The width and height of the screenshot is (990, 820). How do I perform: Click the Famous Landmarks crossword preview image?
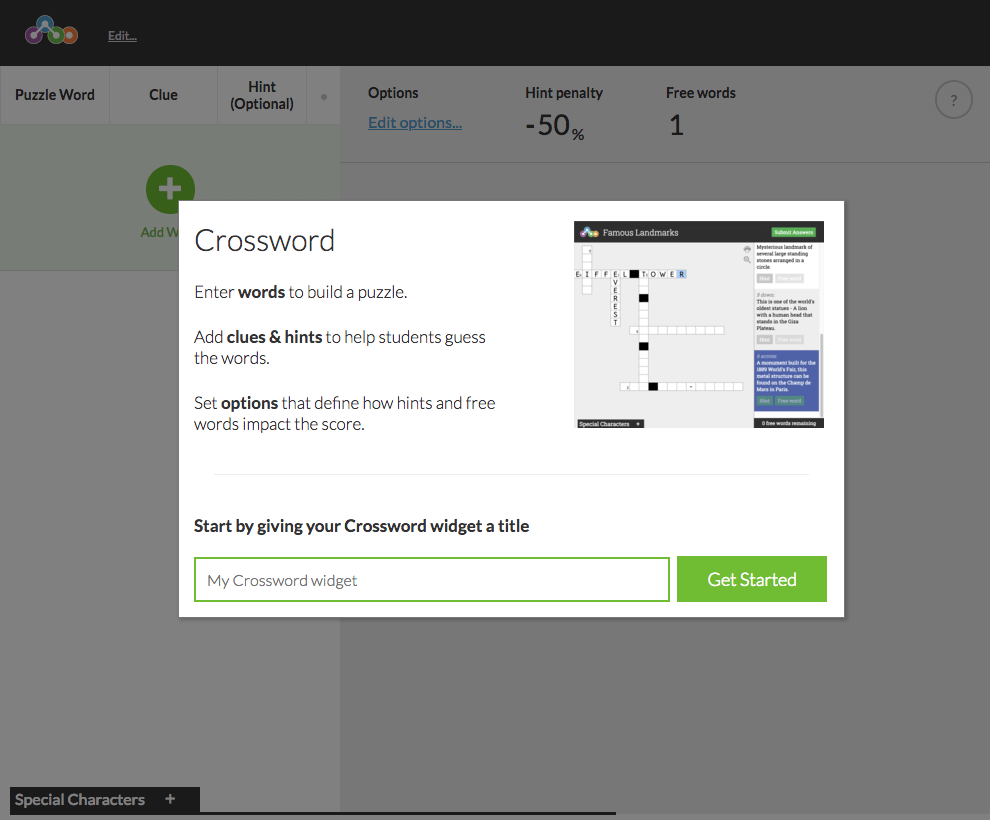tap(698, 325)
